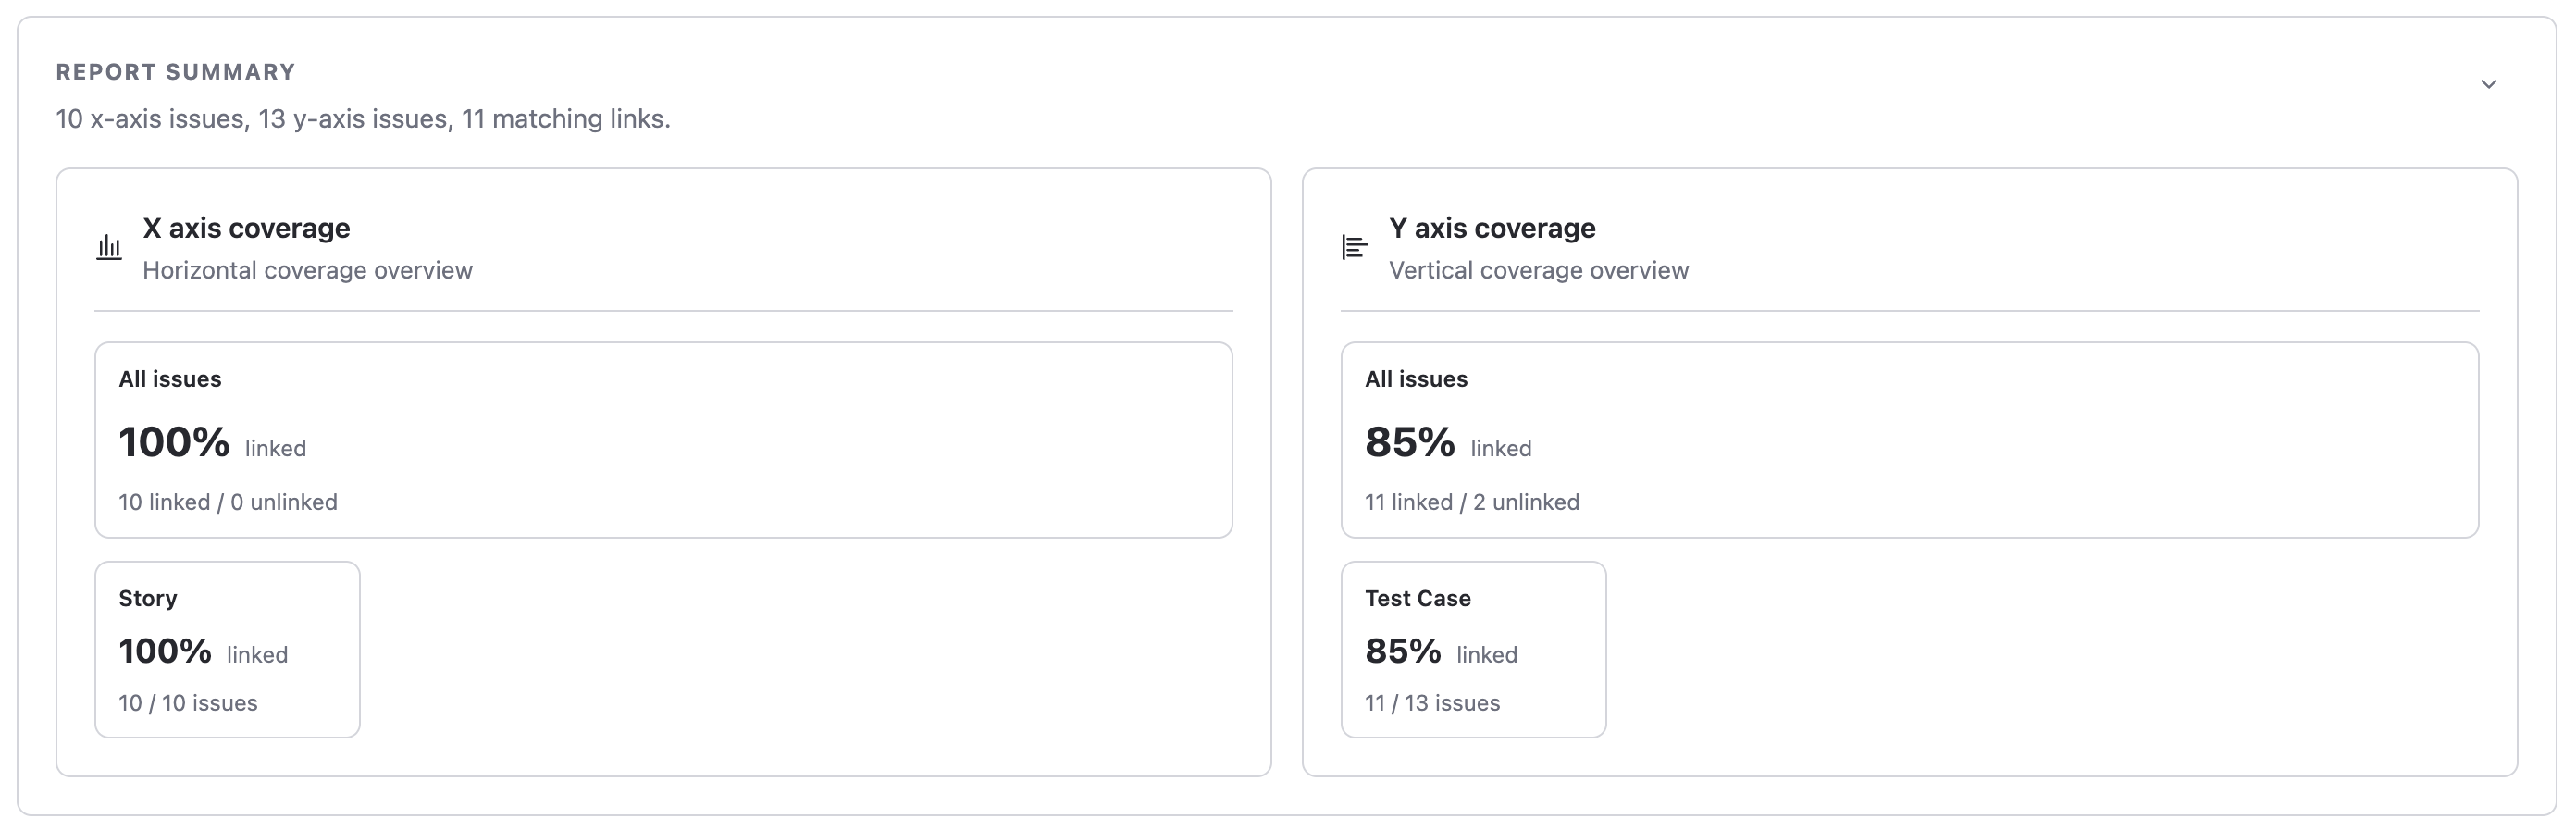Click the Story coverage tile
2576x831 pixels.
(x=227, y=649)
